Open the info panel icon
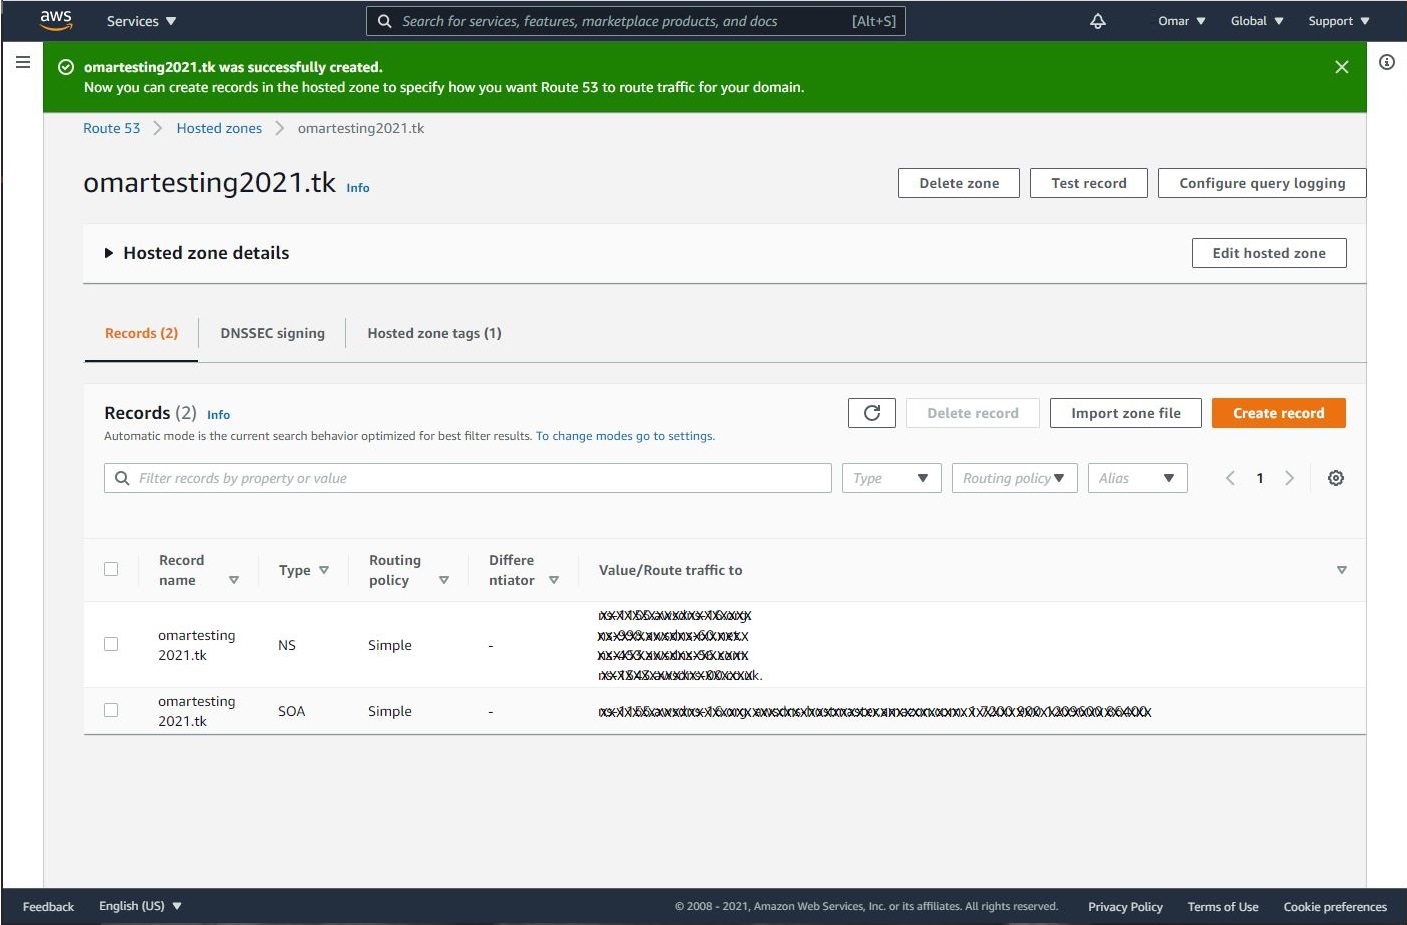The width and height of the screenshot is (1407, 925). [1387, 62]
